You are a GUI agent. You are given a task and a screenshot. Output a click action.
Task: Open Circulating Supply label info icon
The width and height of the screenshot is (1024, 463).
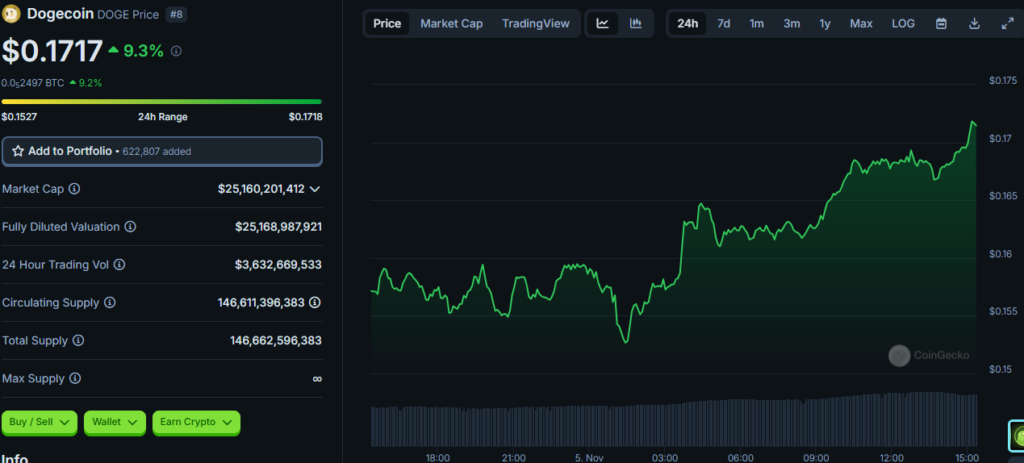110,302
